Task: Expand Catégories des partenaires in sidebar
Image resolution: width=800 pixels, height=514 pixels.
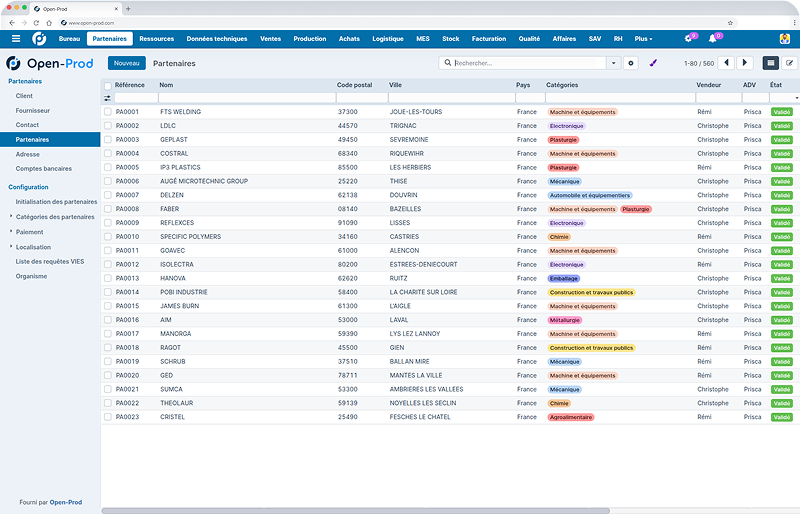Action: [55, 217]
